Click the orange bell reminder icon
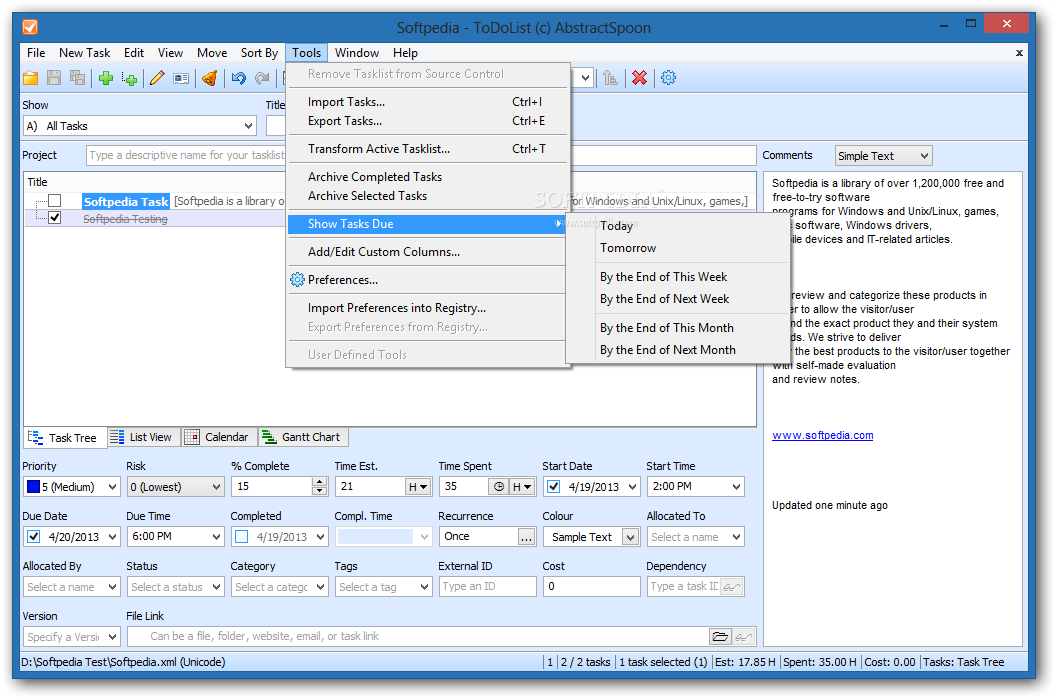 [209, 78]
